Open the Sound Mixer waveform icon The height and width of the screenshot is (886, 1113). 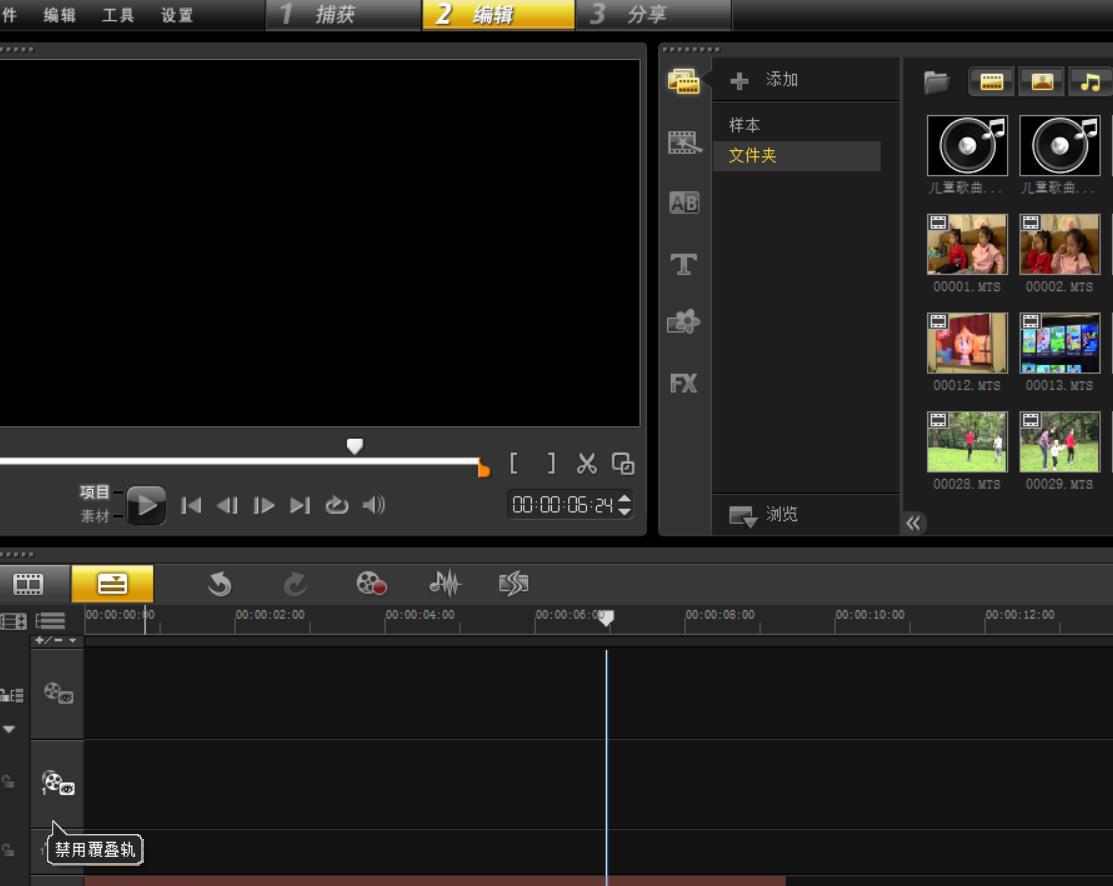(445, 584)
